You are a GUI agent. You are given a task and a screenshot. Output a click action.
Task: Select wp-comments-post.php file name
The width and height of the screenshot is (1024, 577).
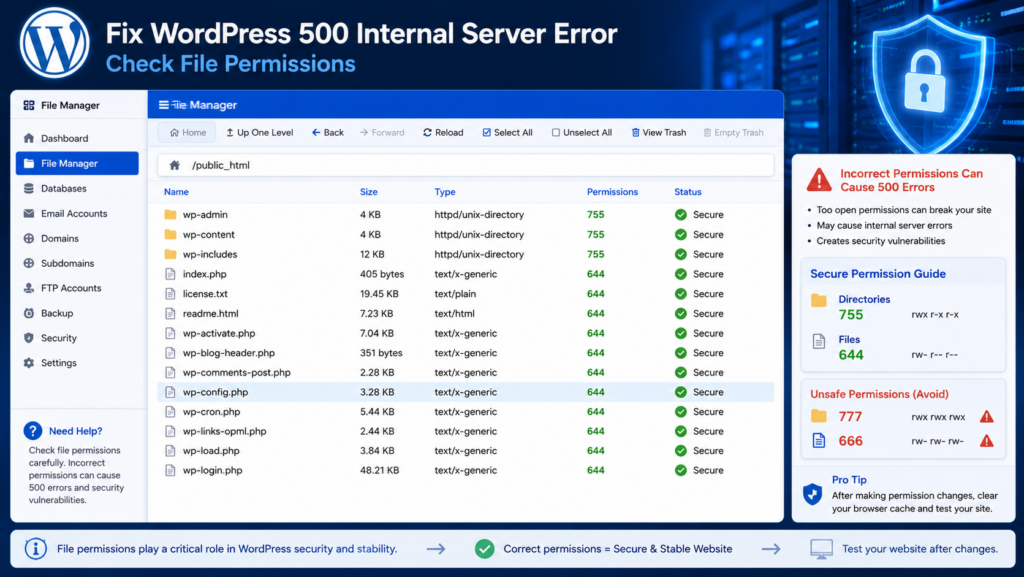point(236,372)
